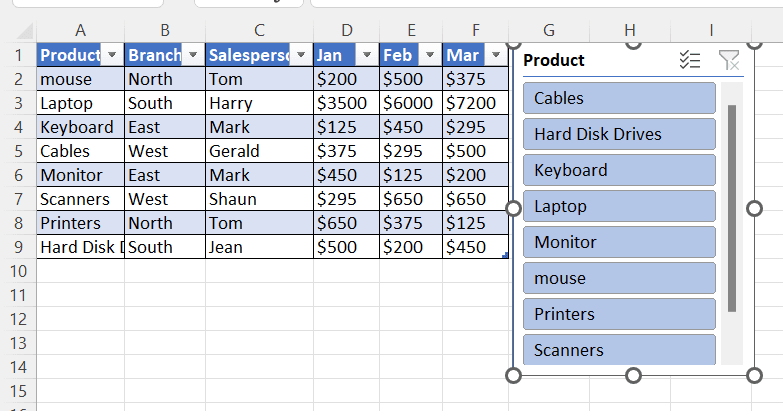Open the Mar column filter dropdown
The width and height of the screenshot is (783, 411).
[x=495, y=55]
